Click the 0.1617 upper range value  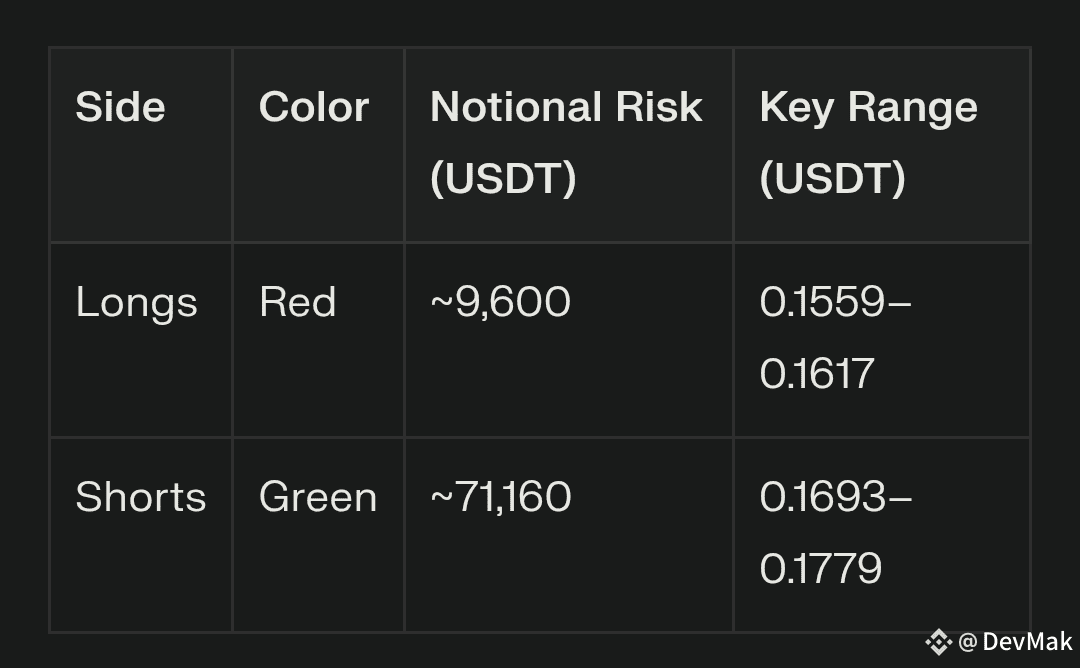[816, 374]
